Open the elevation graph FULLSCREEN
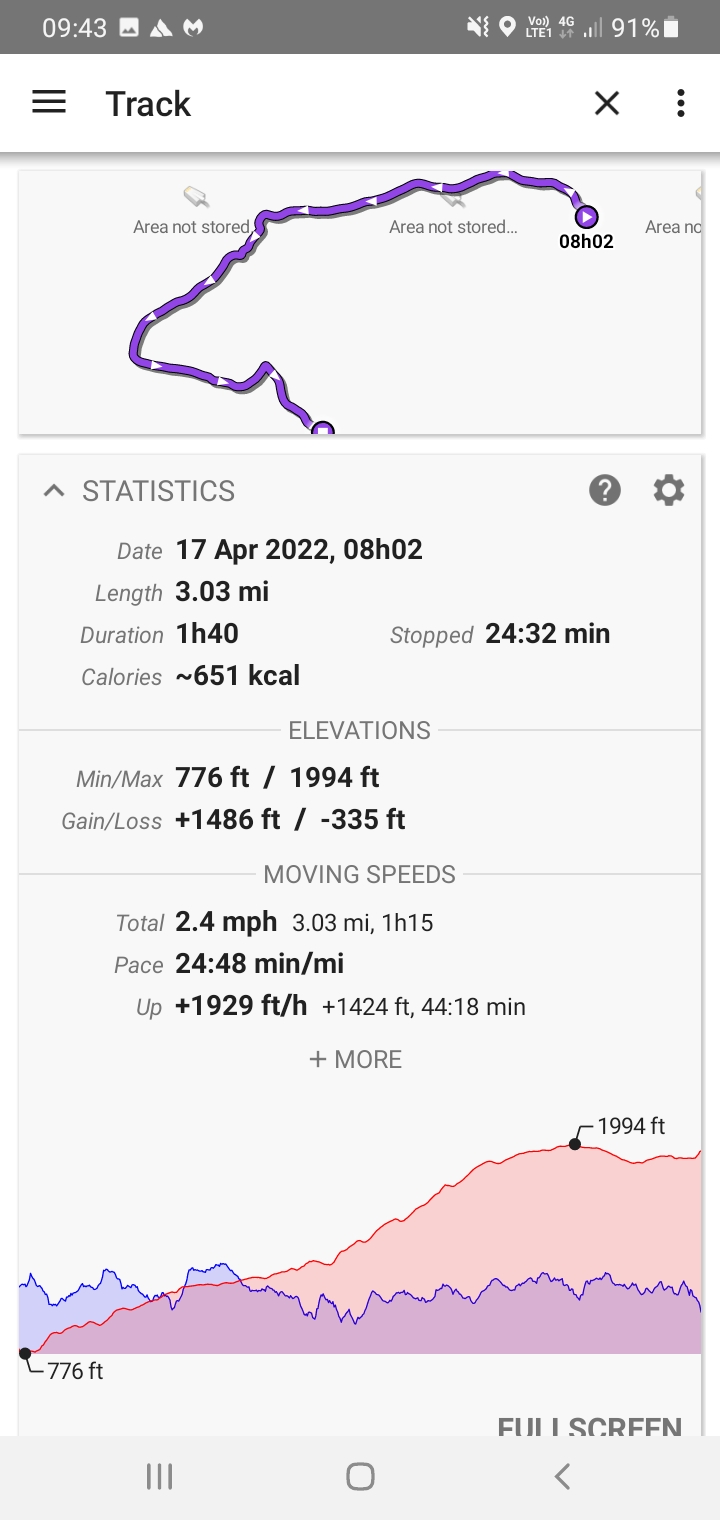Image resolution: width=720 pixels, height=1520 pixels. coord(589,1425)
